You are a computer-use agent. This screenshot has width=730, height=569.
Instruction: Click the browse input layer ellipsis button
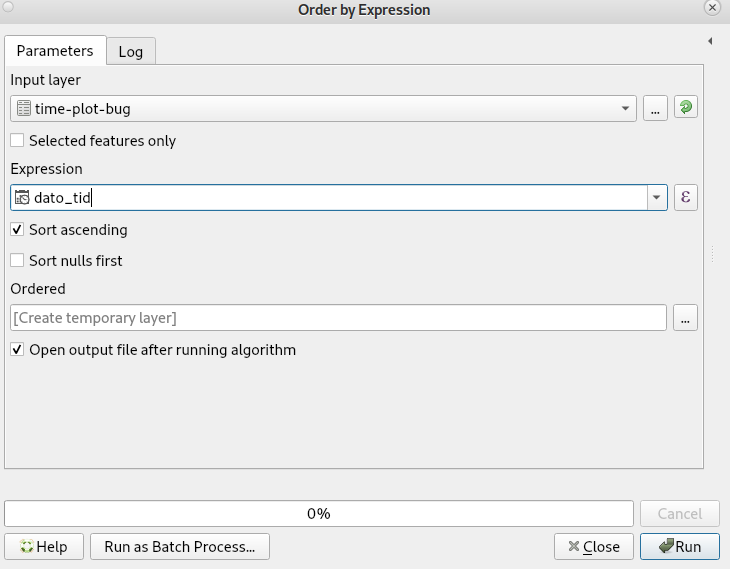coord(655,108)
